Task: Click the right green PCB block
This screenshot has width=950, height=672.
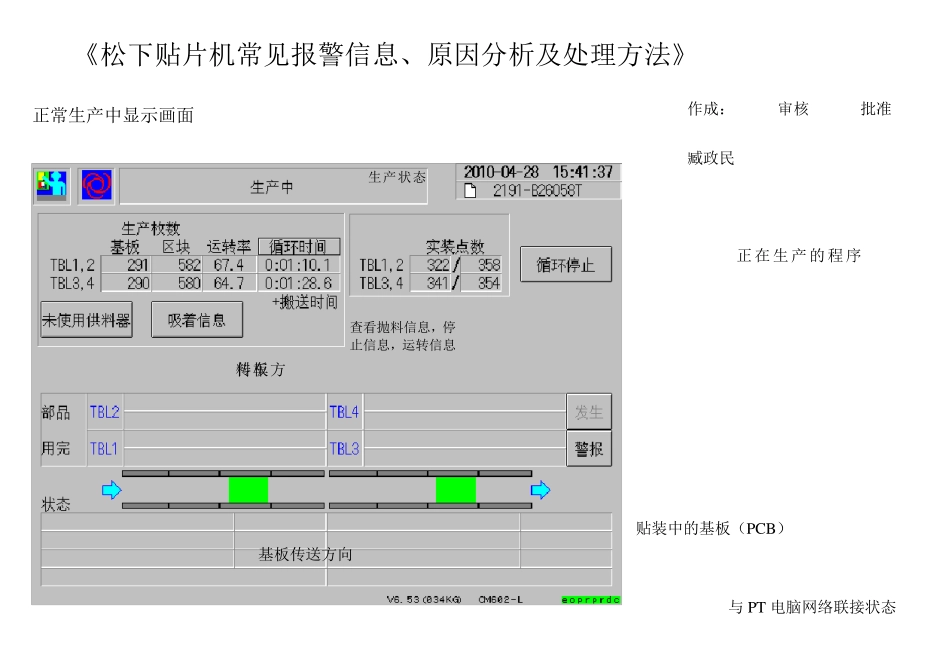Action: click(456, 490)
